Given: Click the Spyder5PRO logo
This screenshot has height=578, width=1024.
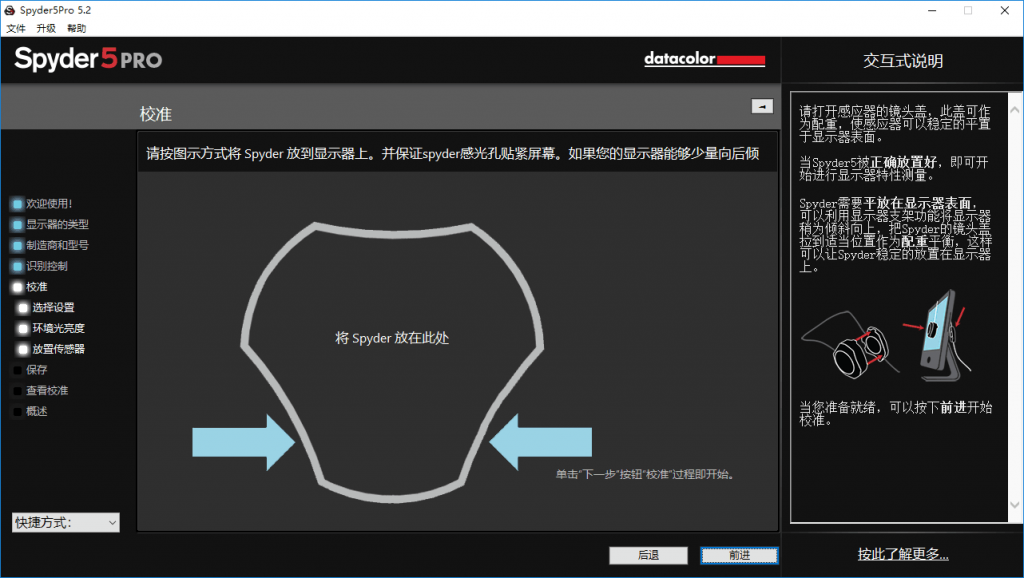Looking at the screenshot, I should point(88,59).
